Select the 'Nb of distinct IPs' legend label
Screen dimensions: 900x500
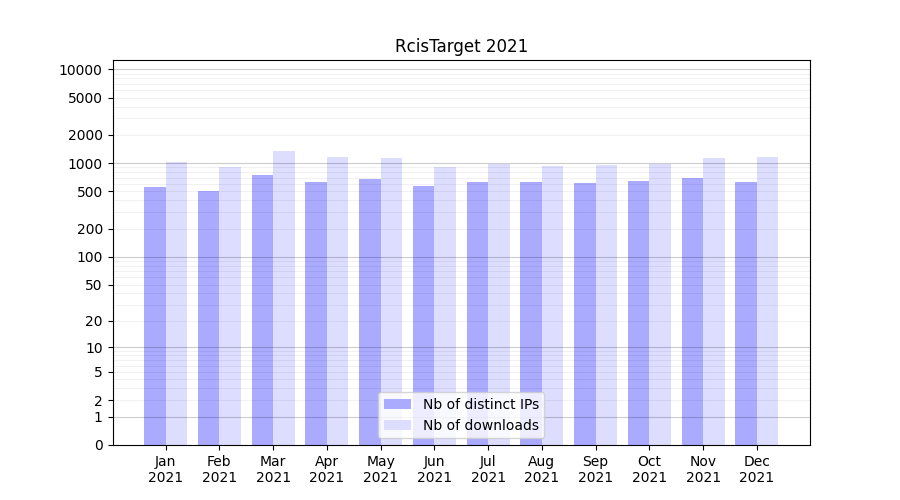[480, 404]
